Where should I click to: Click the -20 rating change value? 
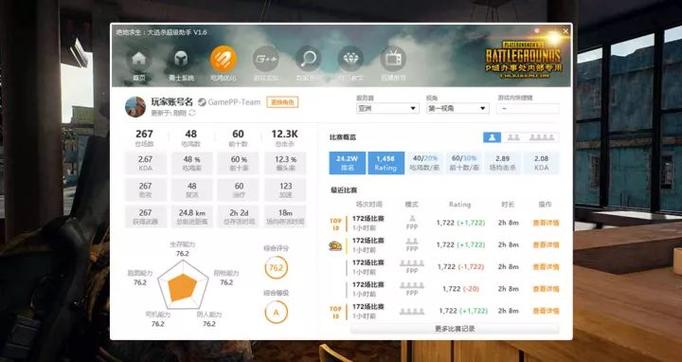point(471,289)
